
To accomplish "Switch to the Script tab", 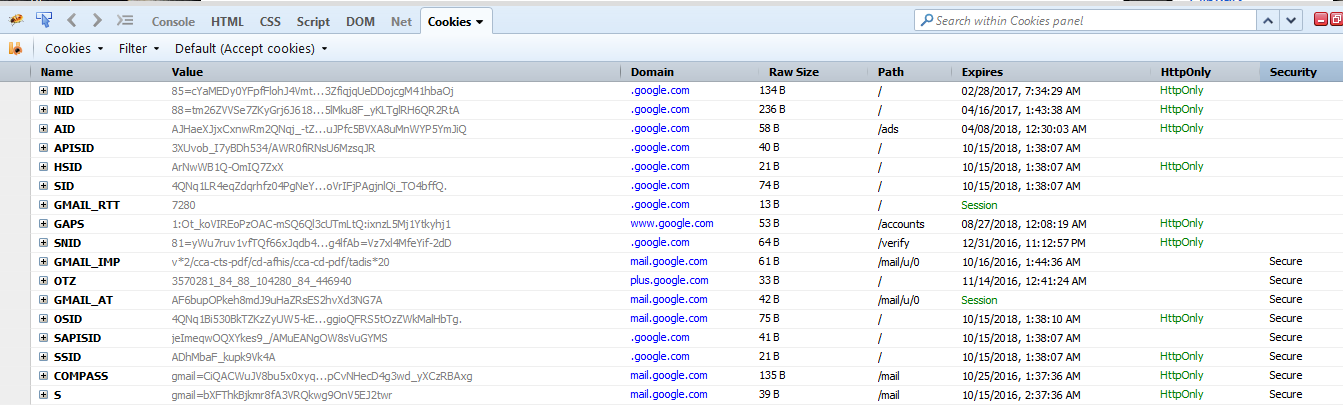I will coord(313,21).
